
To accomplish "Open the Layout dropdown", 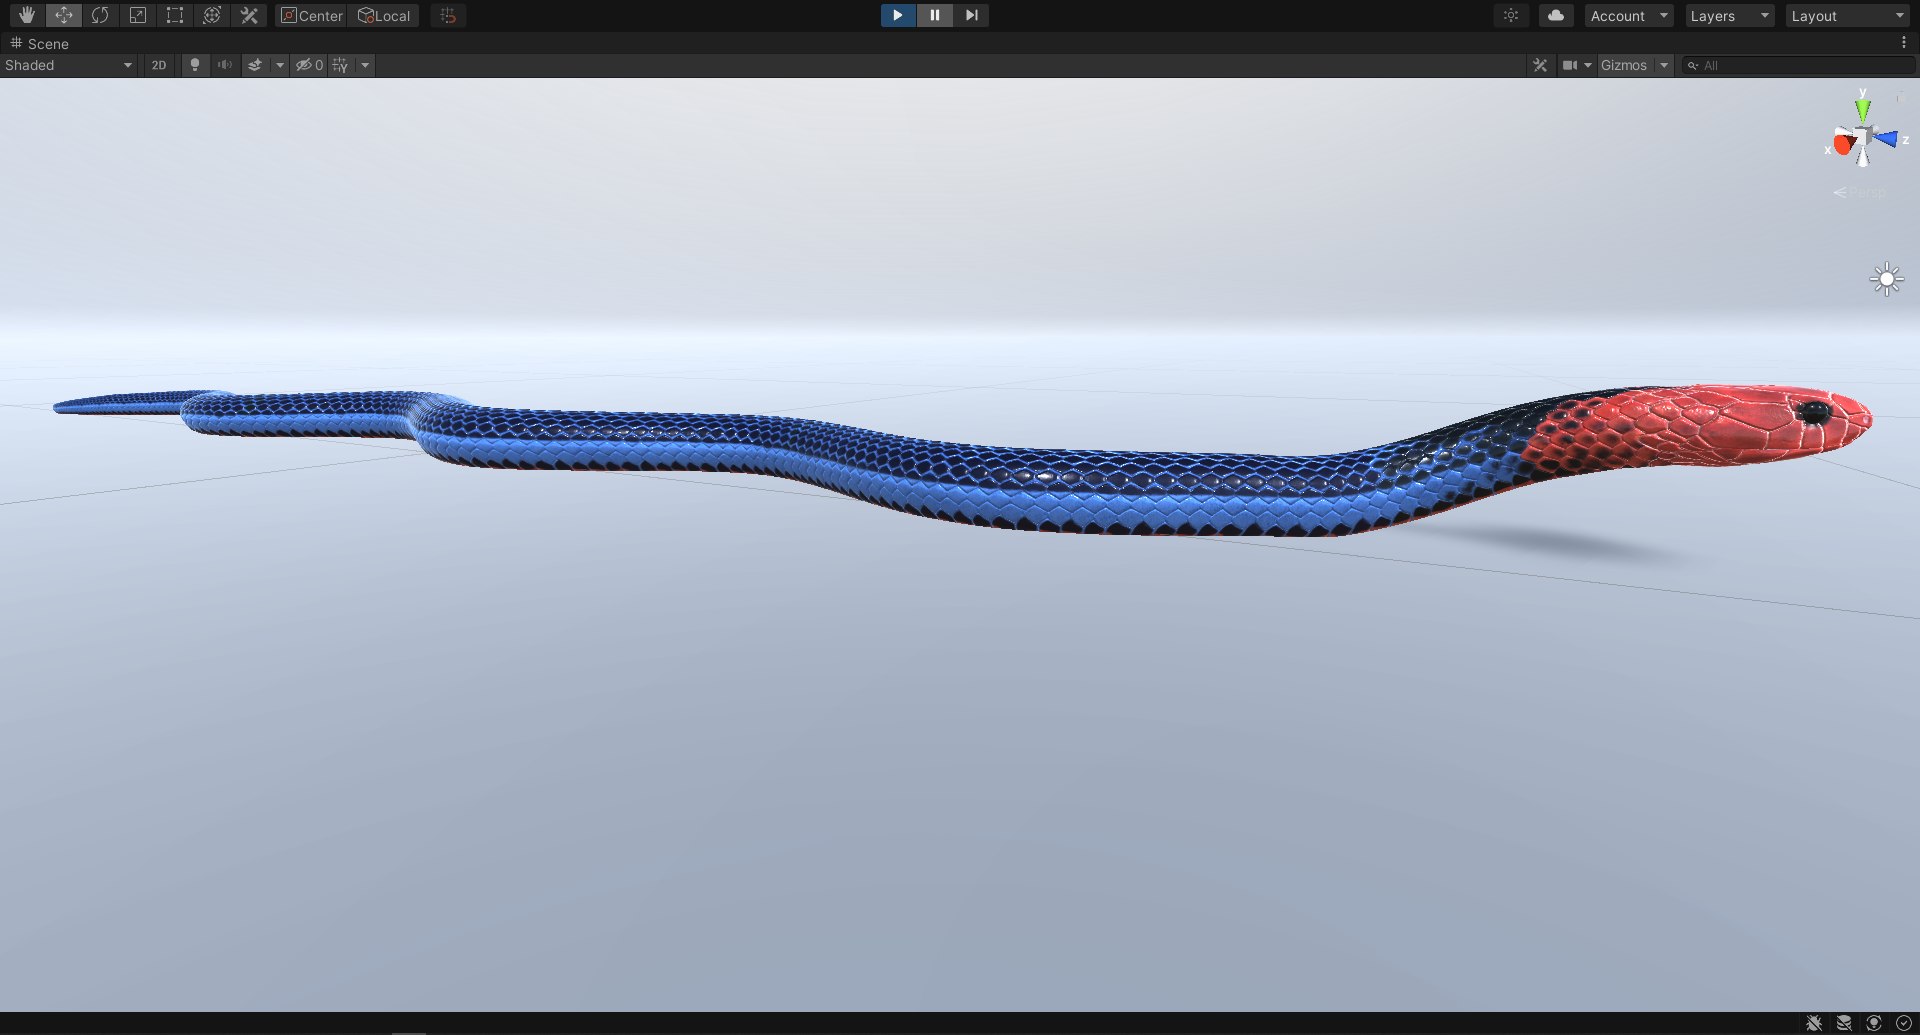I will (x=1848, y=16).
